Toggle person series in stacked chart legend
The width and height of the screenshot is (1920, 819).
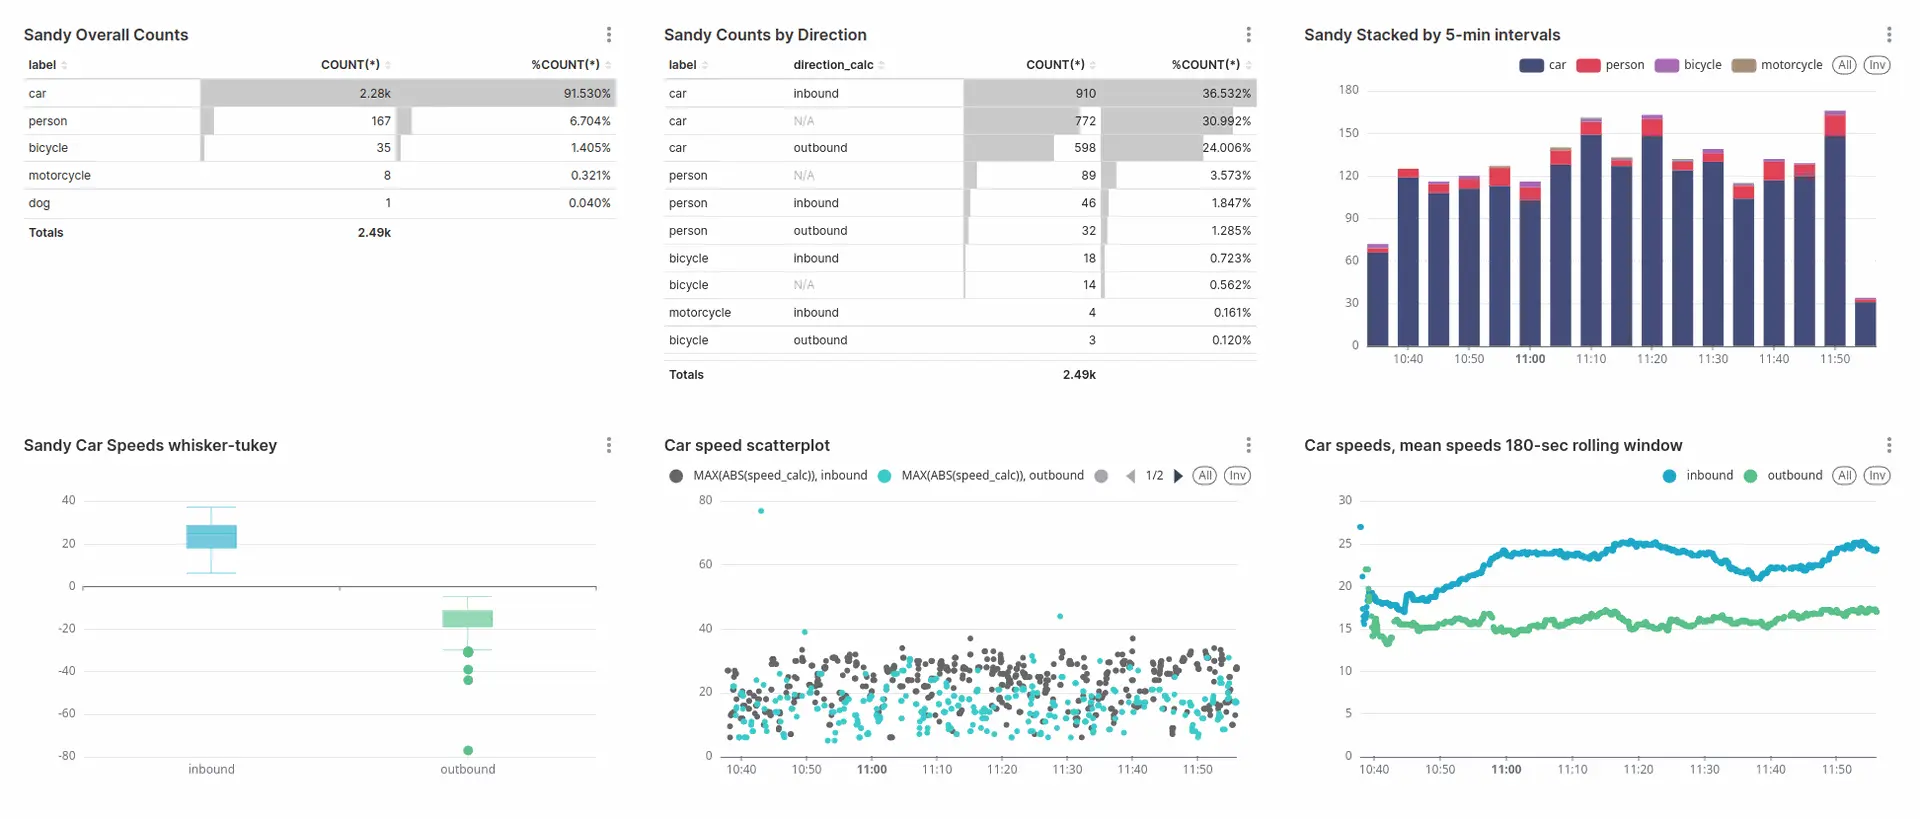coord(1610,65)
